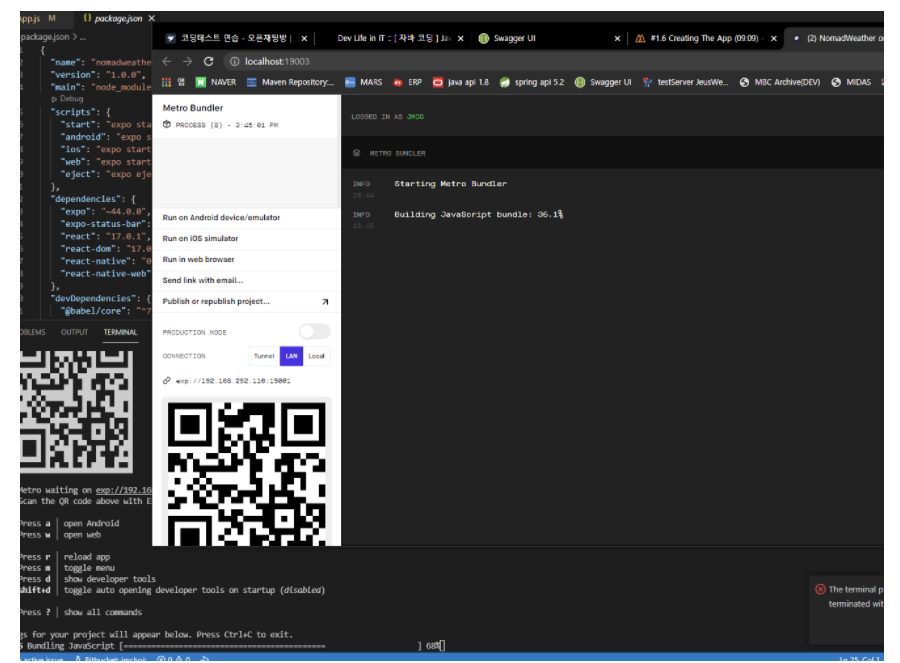
Task: Open the spring api 5.2 bookmark
Action: (x=532, y=82)
